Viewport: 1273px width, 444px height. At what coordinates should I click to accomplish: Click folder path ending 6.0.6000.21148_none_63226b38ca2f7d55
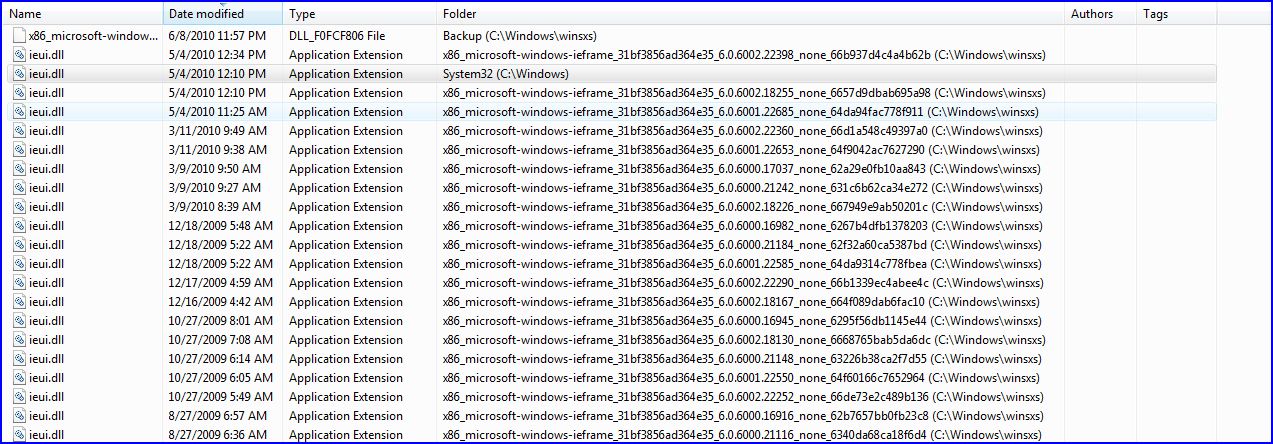pos(740,359)
